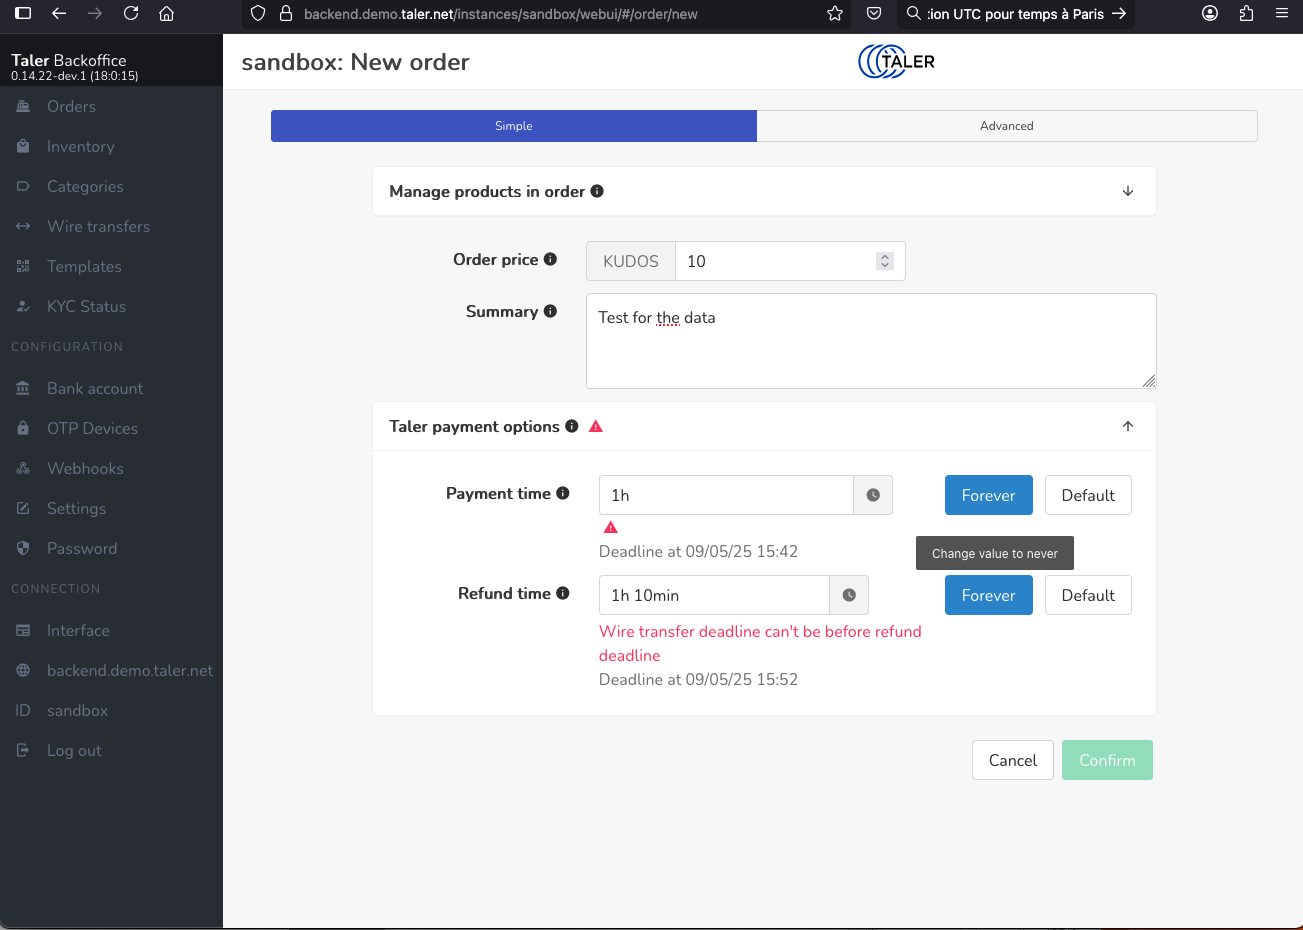Select the Simple tab

click(x=513, y=126)
